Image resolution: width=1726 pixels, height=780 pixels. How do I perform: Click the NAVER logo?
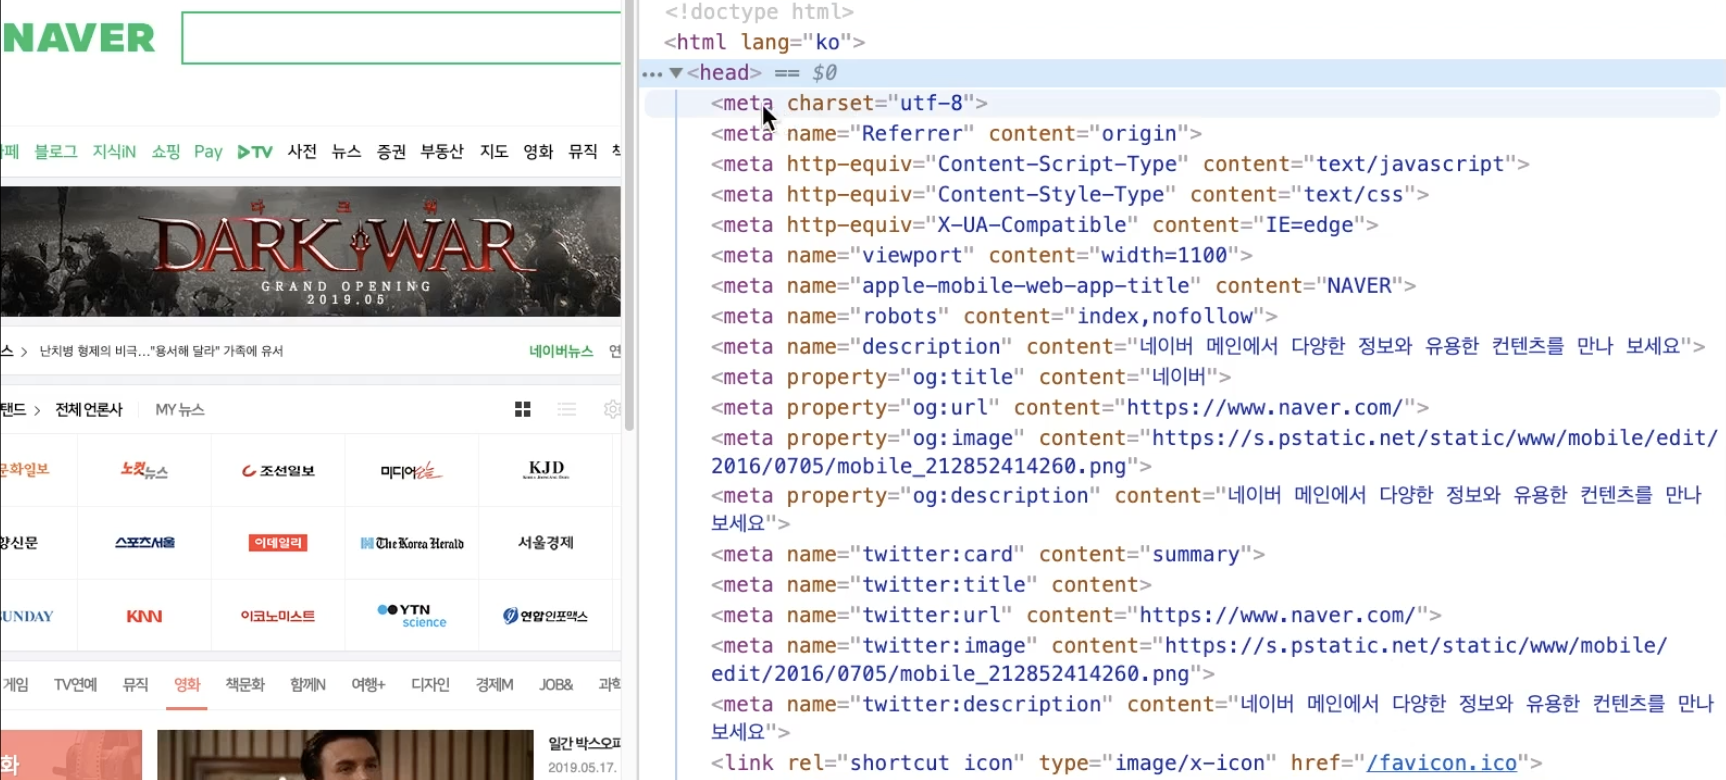78,38
